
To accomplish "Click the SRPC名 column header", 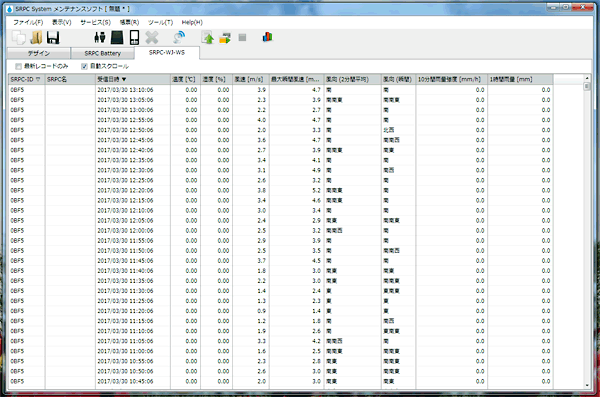I will 70,79.
